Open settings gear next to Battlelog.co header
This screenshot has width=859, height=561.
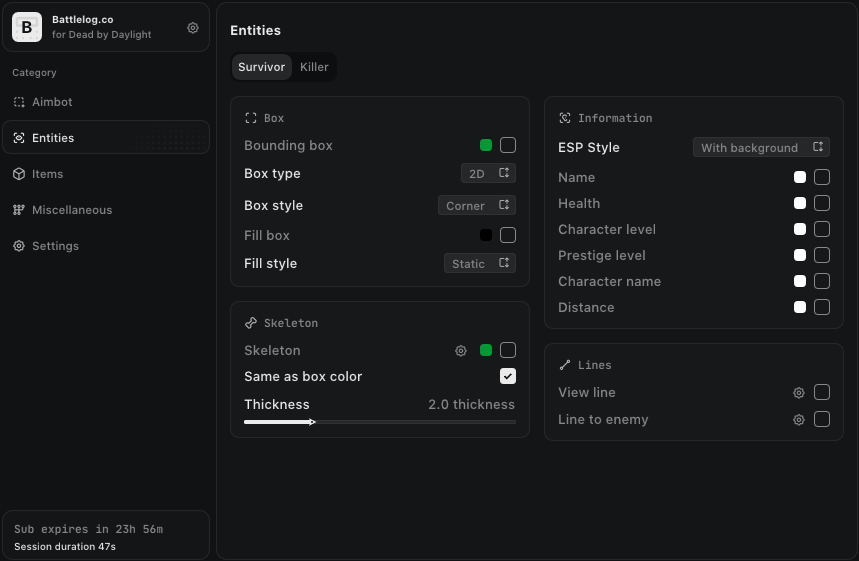[x=193, y=27]
